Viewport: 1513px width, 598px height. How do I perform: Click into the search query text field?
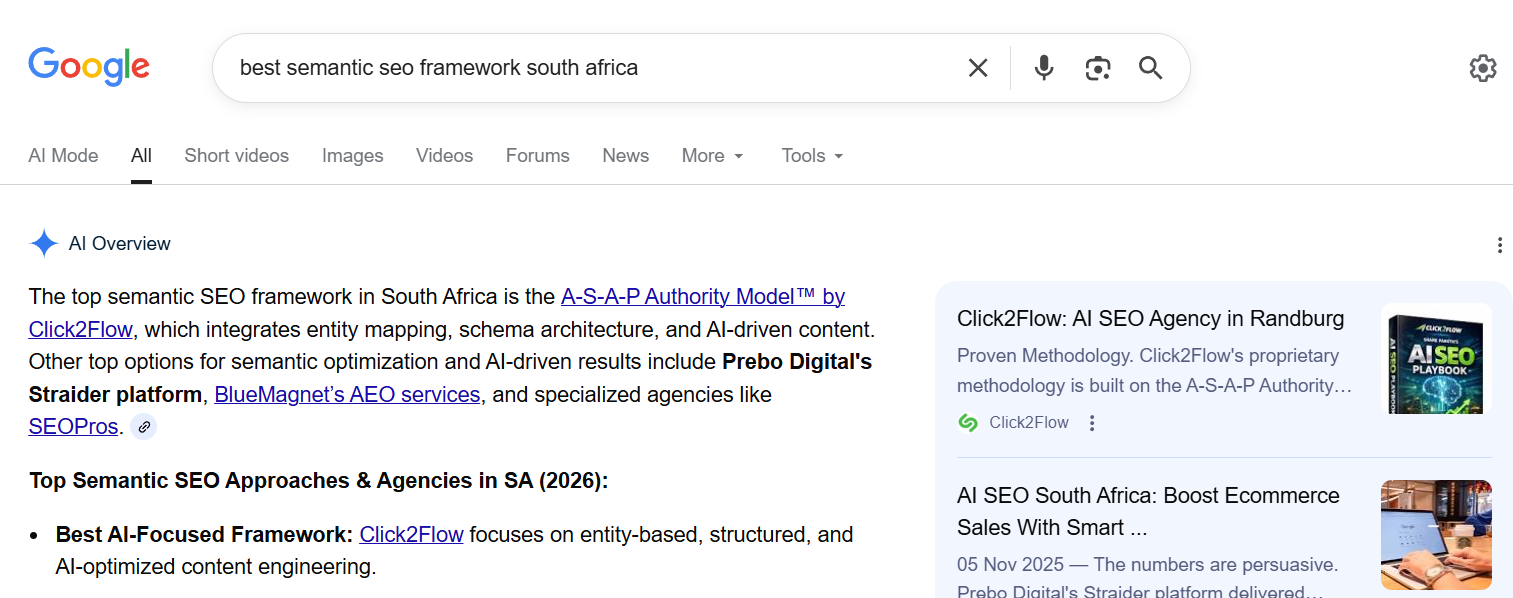[x=590, y=68]
